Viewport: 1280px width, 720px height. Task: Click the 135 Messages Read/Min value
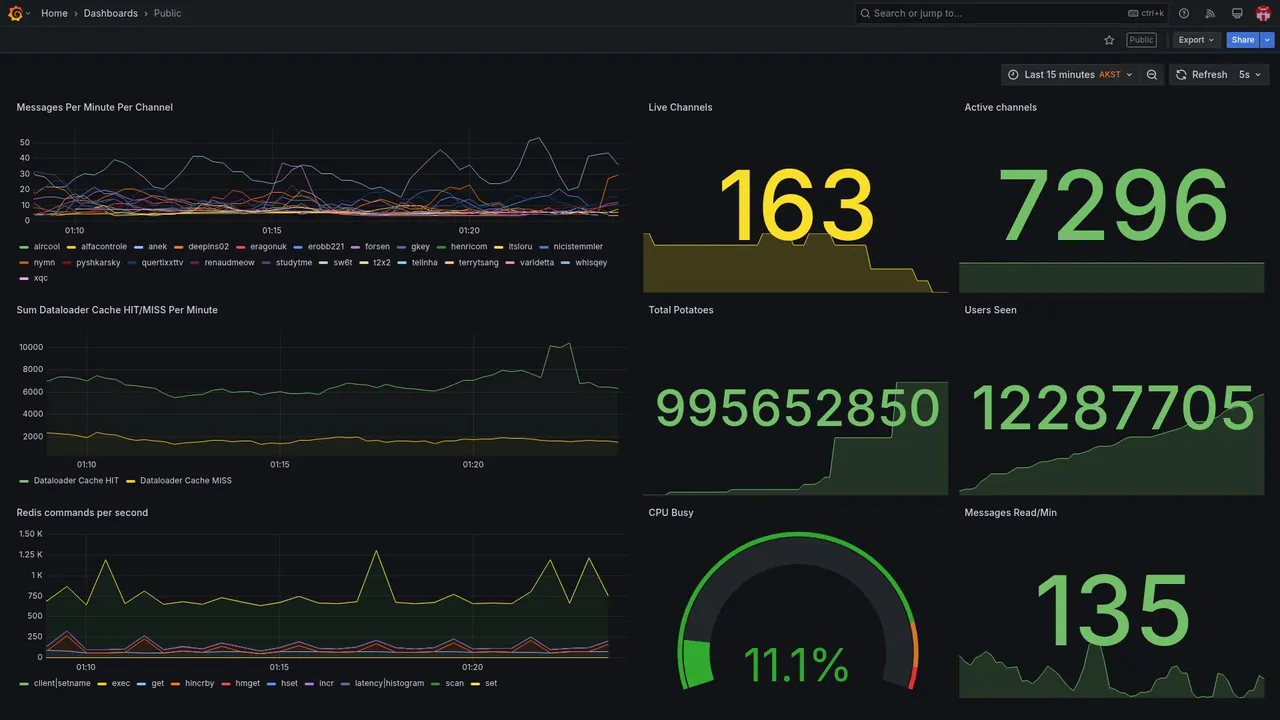(1112, 611)
